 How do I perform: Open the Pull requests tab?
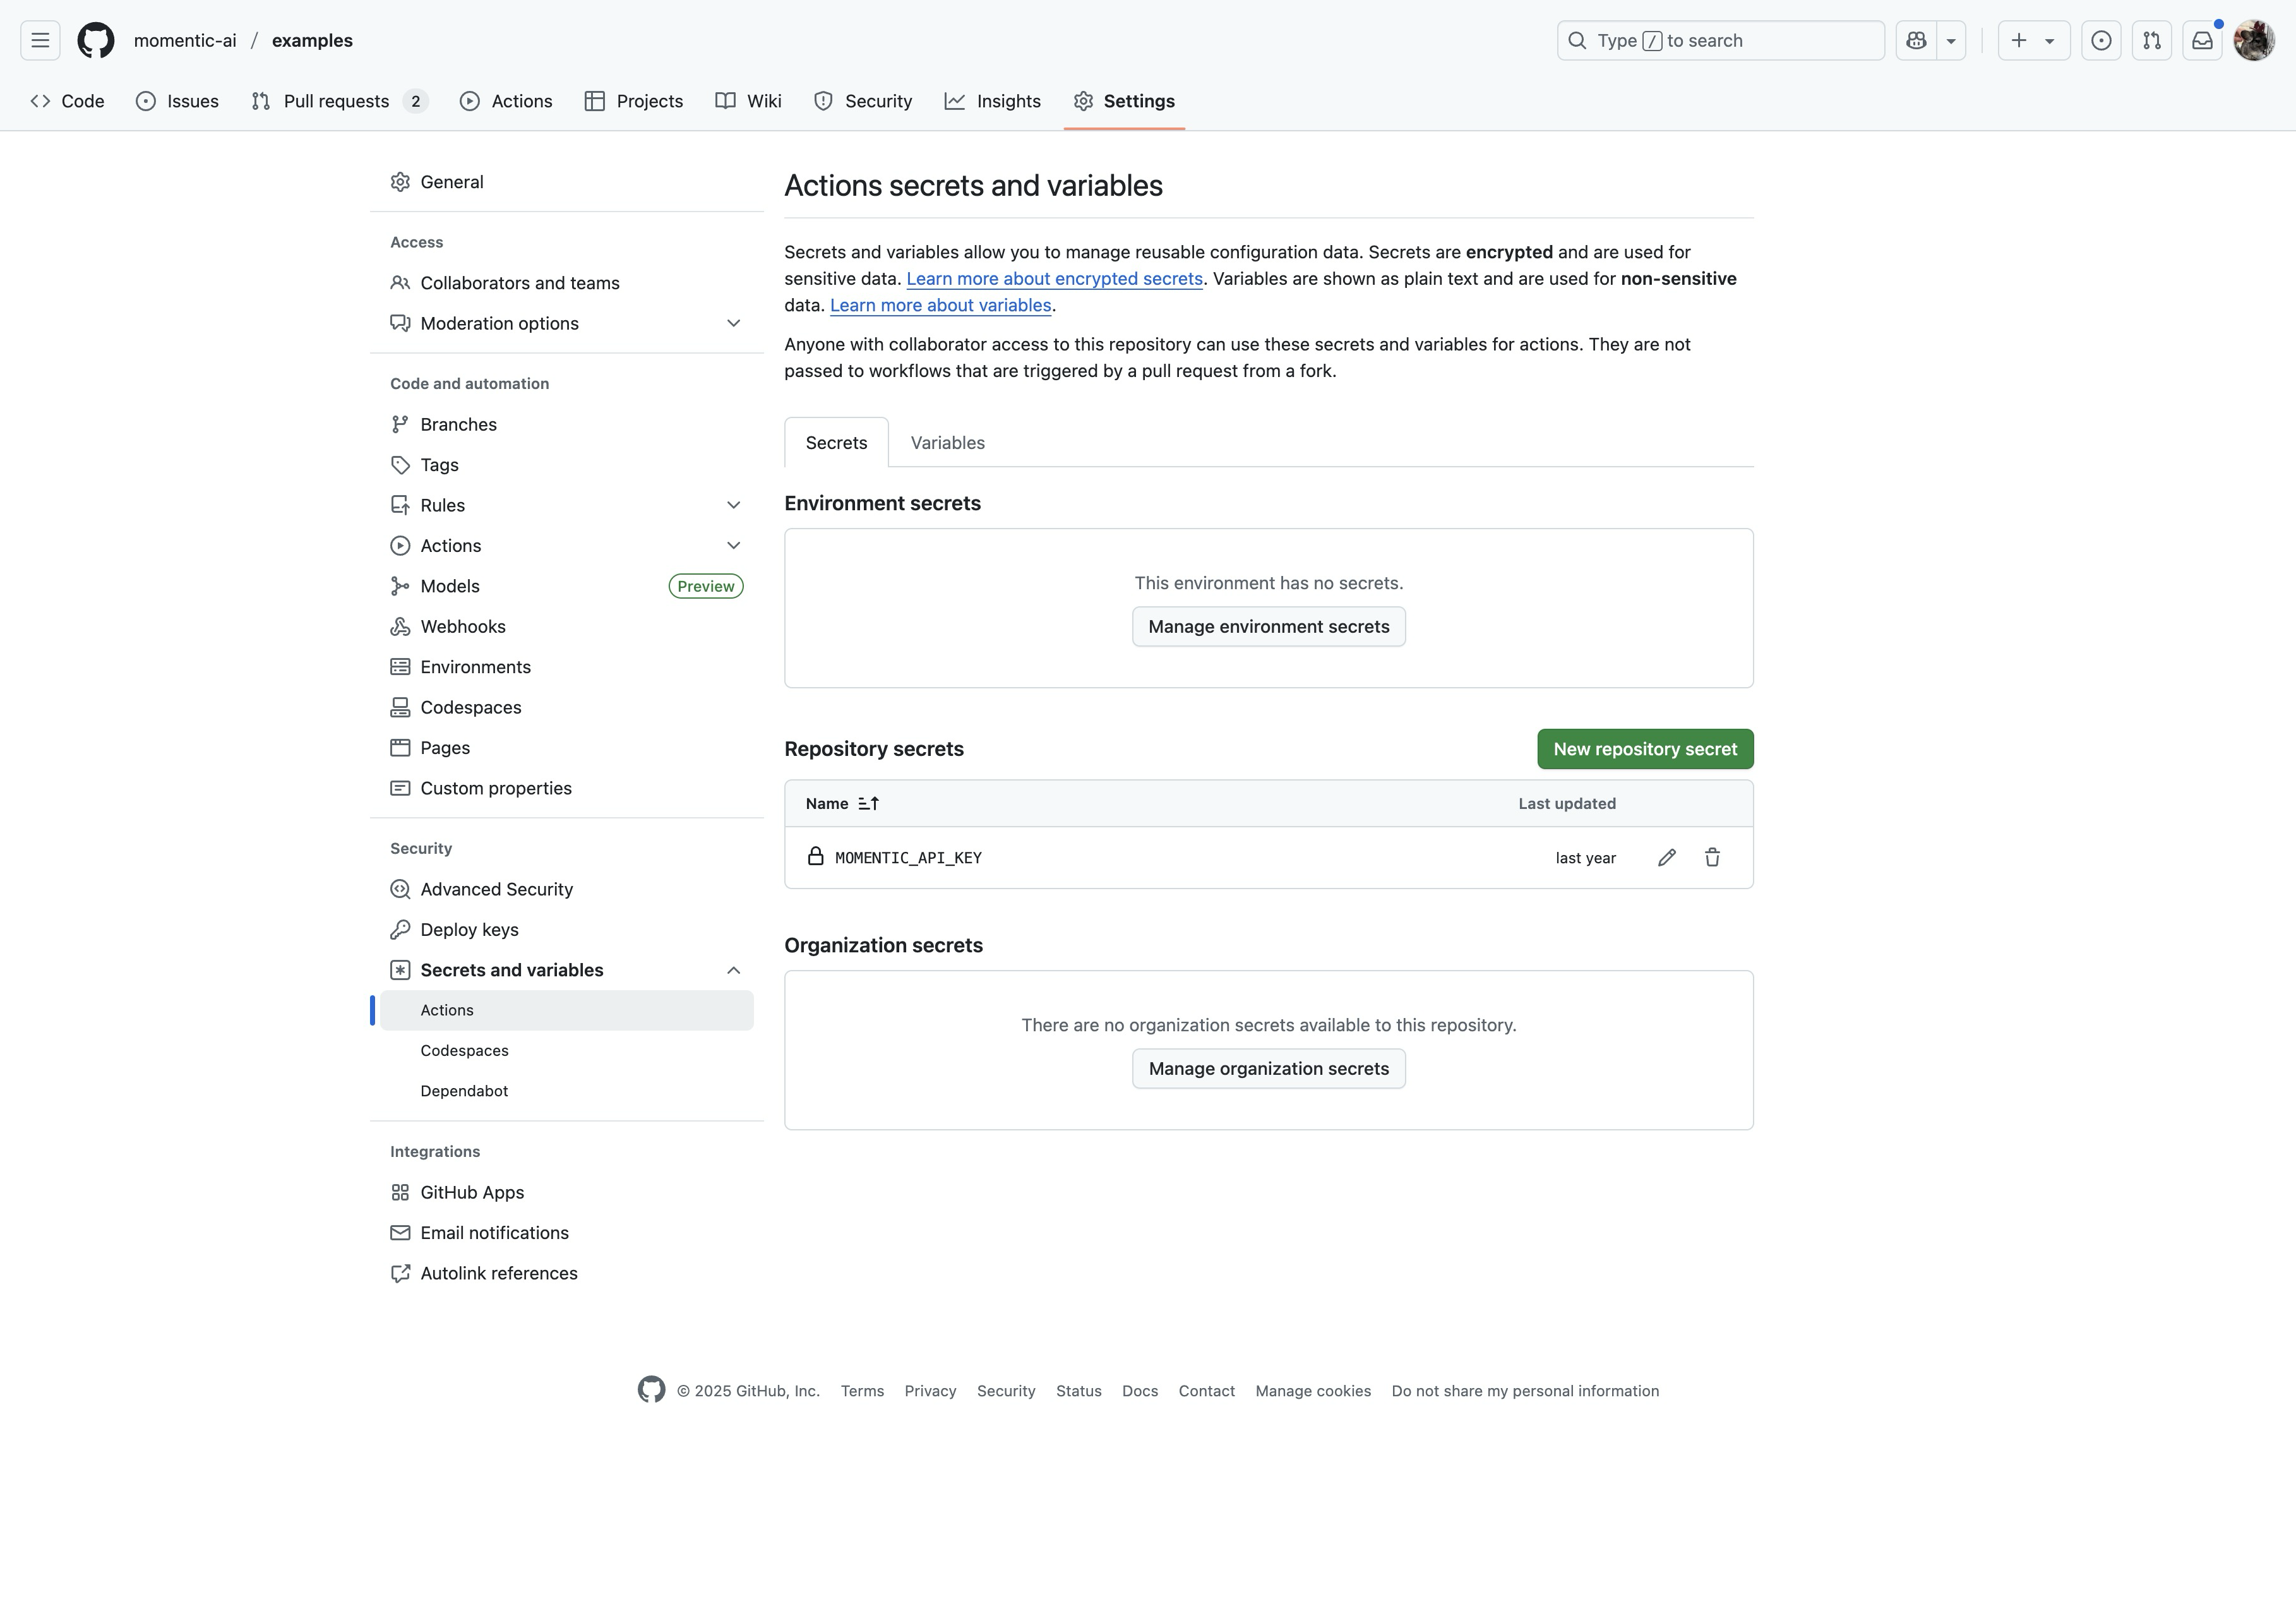(340, 101)
